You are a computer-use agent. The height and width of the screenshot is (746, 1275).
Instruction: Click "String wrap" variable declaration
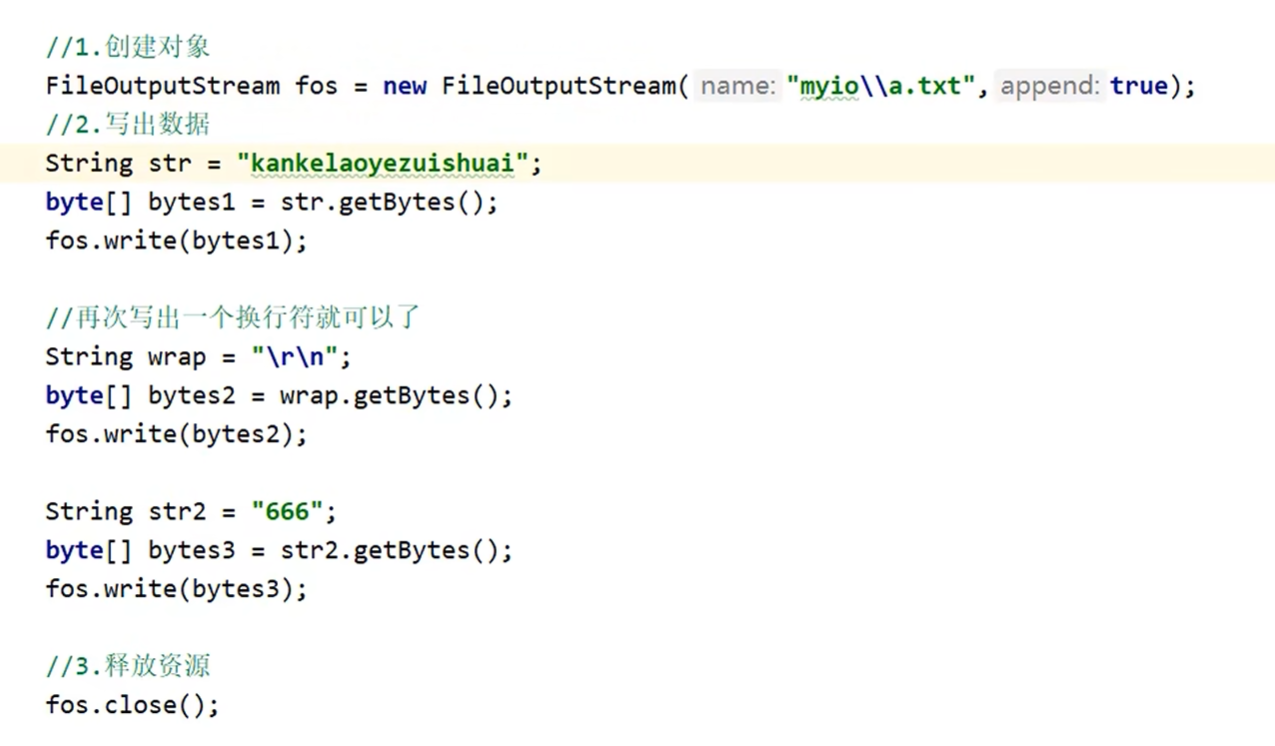click(x=125, y=357)
